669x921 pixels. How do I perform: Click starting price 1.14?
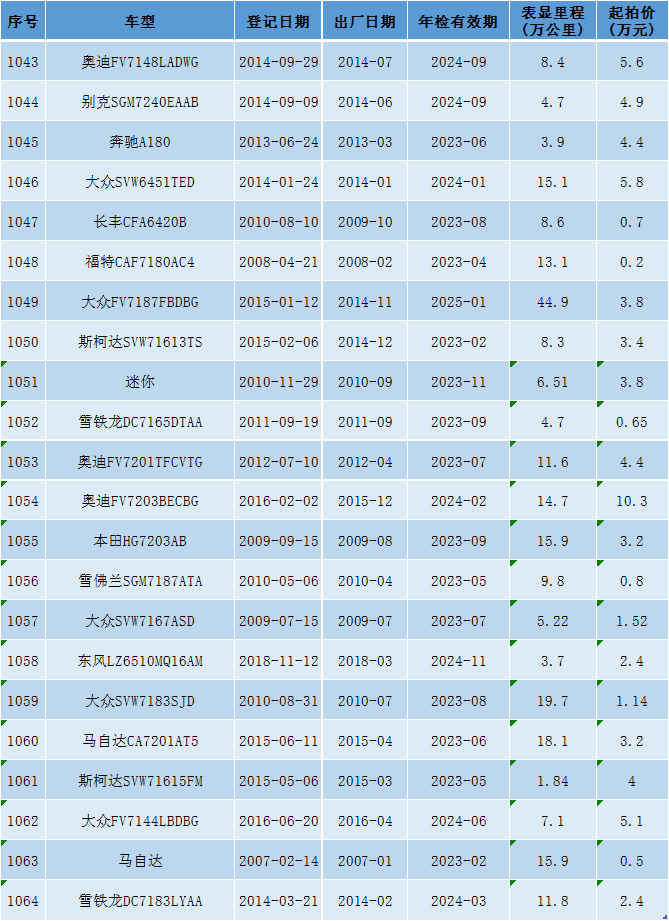click(632, 700)
